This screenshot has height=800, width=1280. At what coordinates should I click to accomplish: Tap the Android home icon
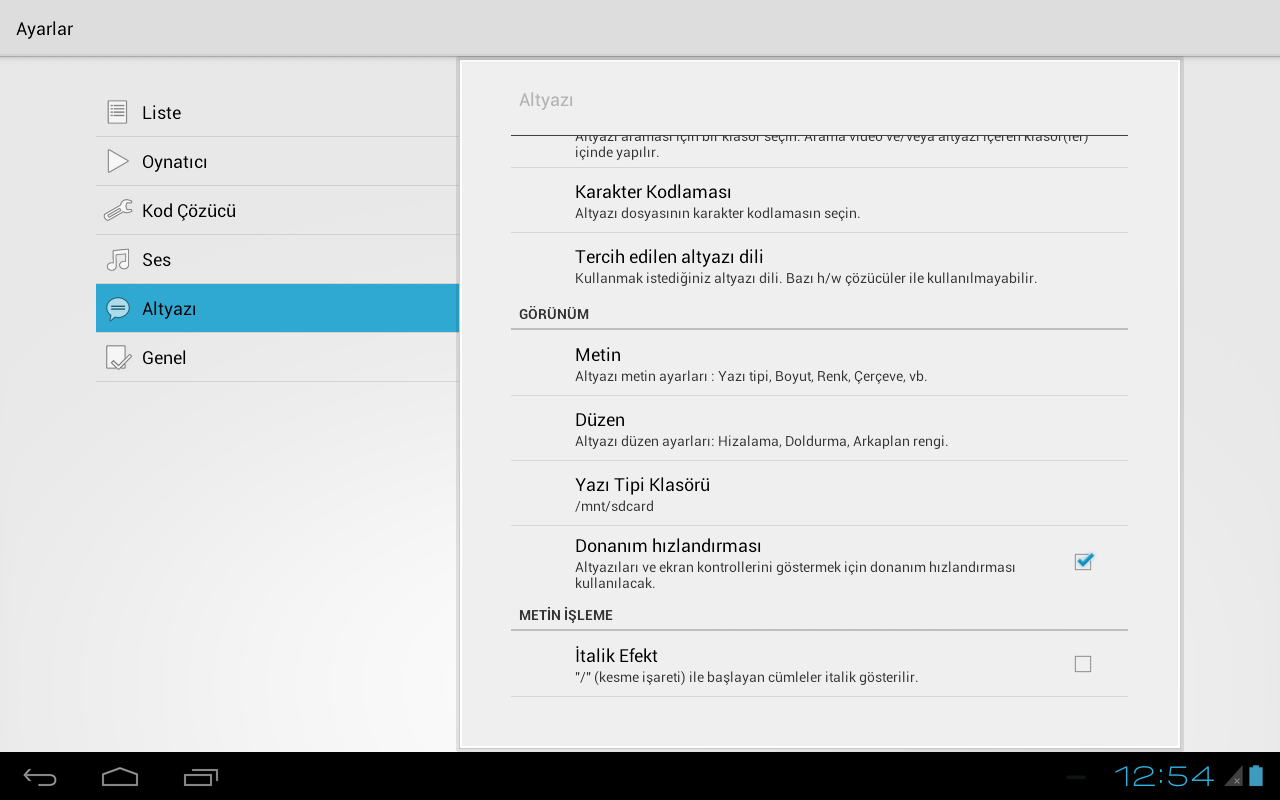120,777
